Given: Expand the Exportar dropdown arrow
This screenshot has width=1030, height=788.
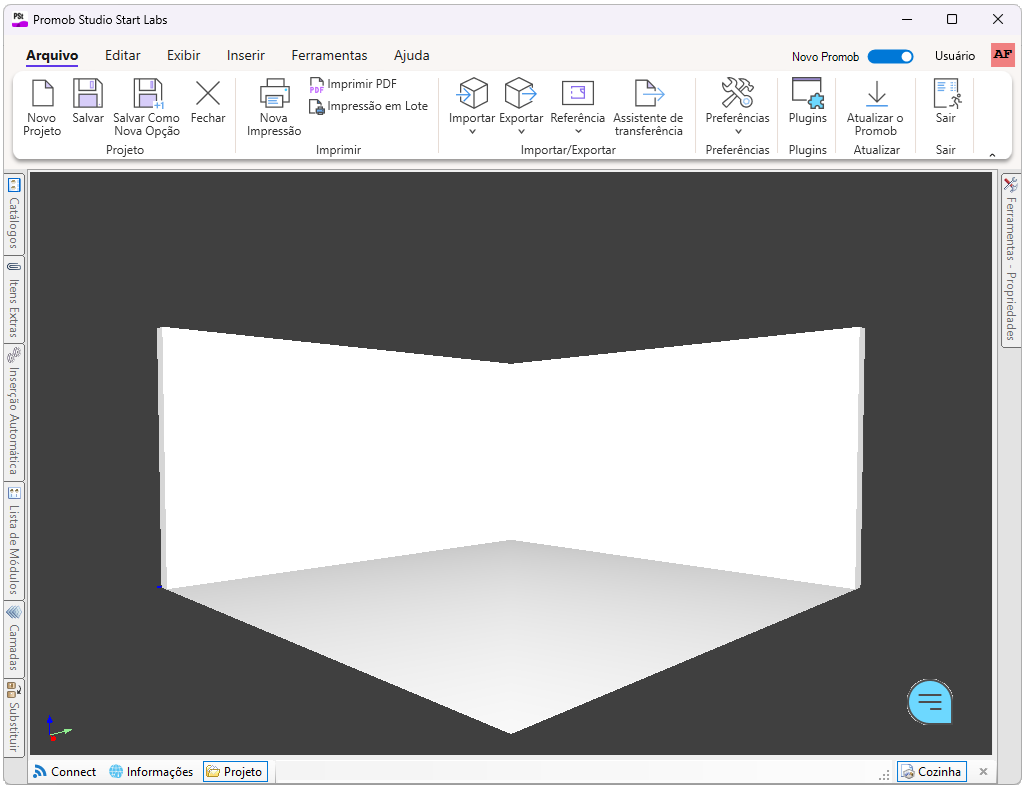Looking at the screenshot, I should 521,132.
